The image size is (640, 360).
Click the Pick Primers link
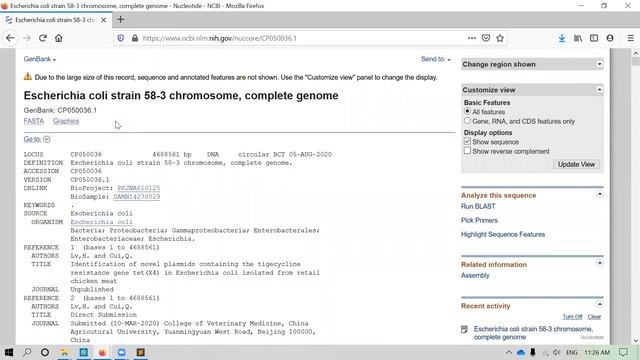point(479,220)
